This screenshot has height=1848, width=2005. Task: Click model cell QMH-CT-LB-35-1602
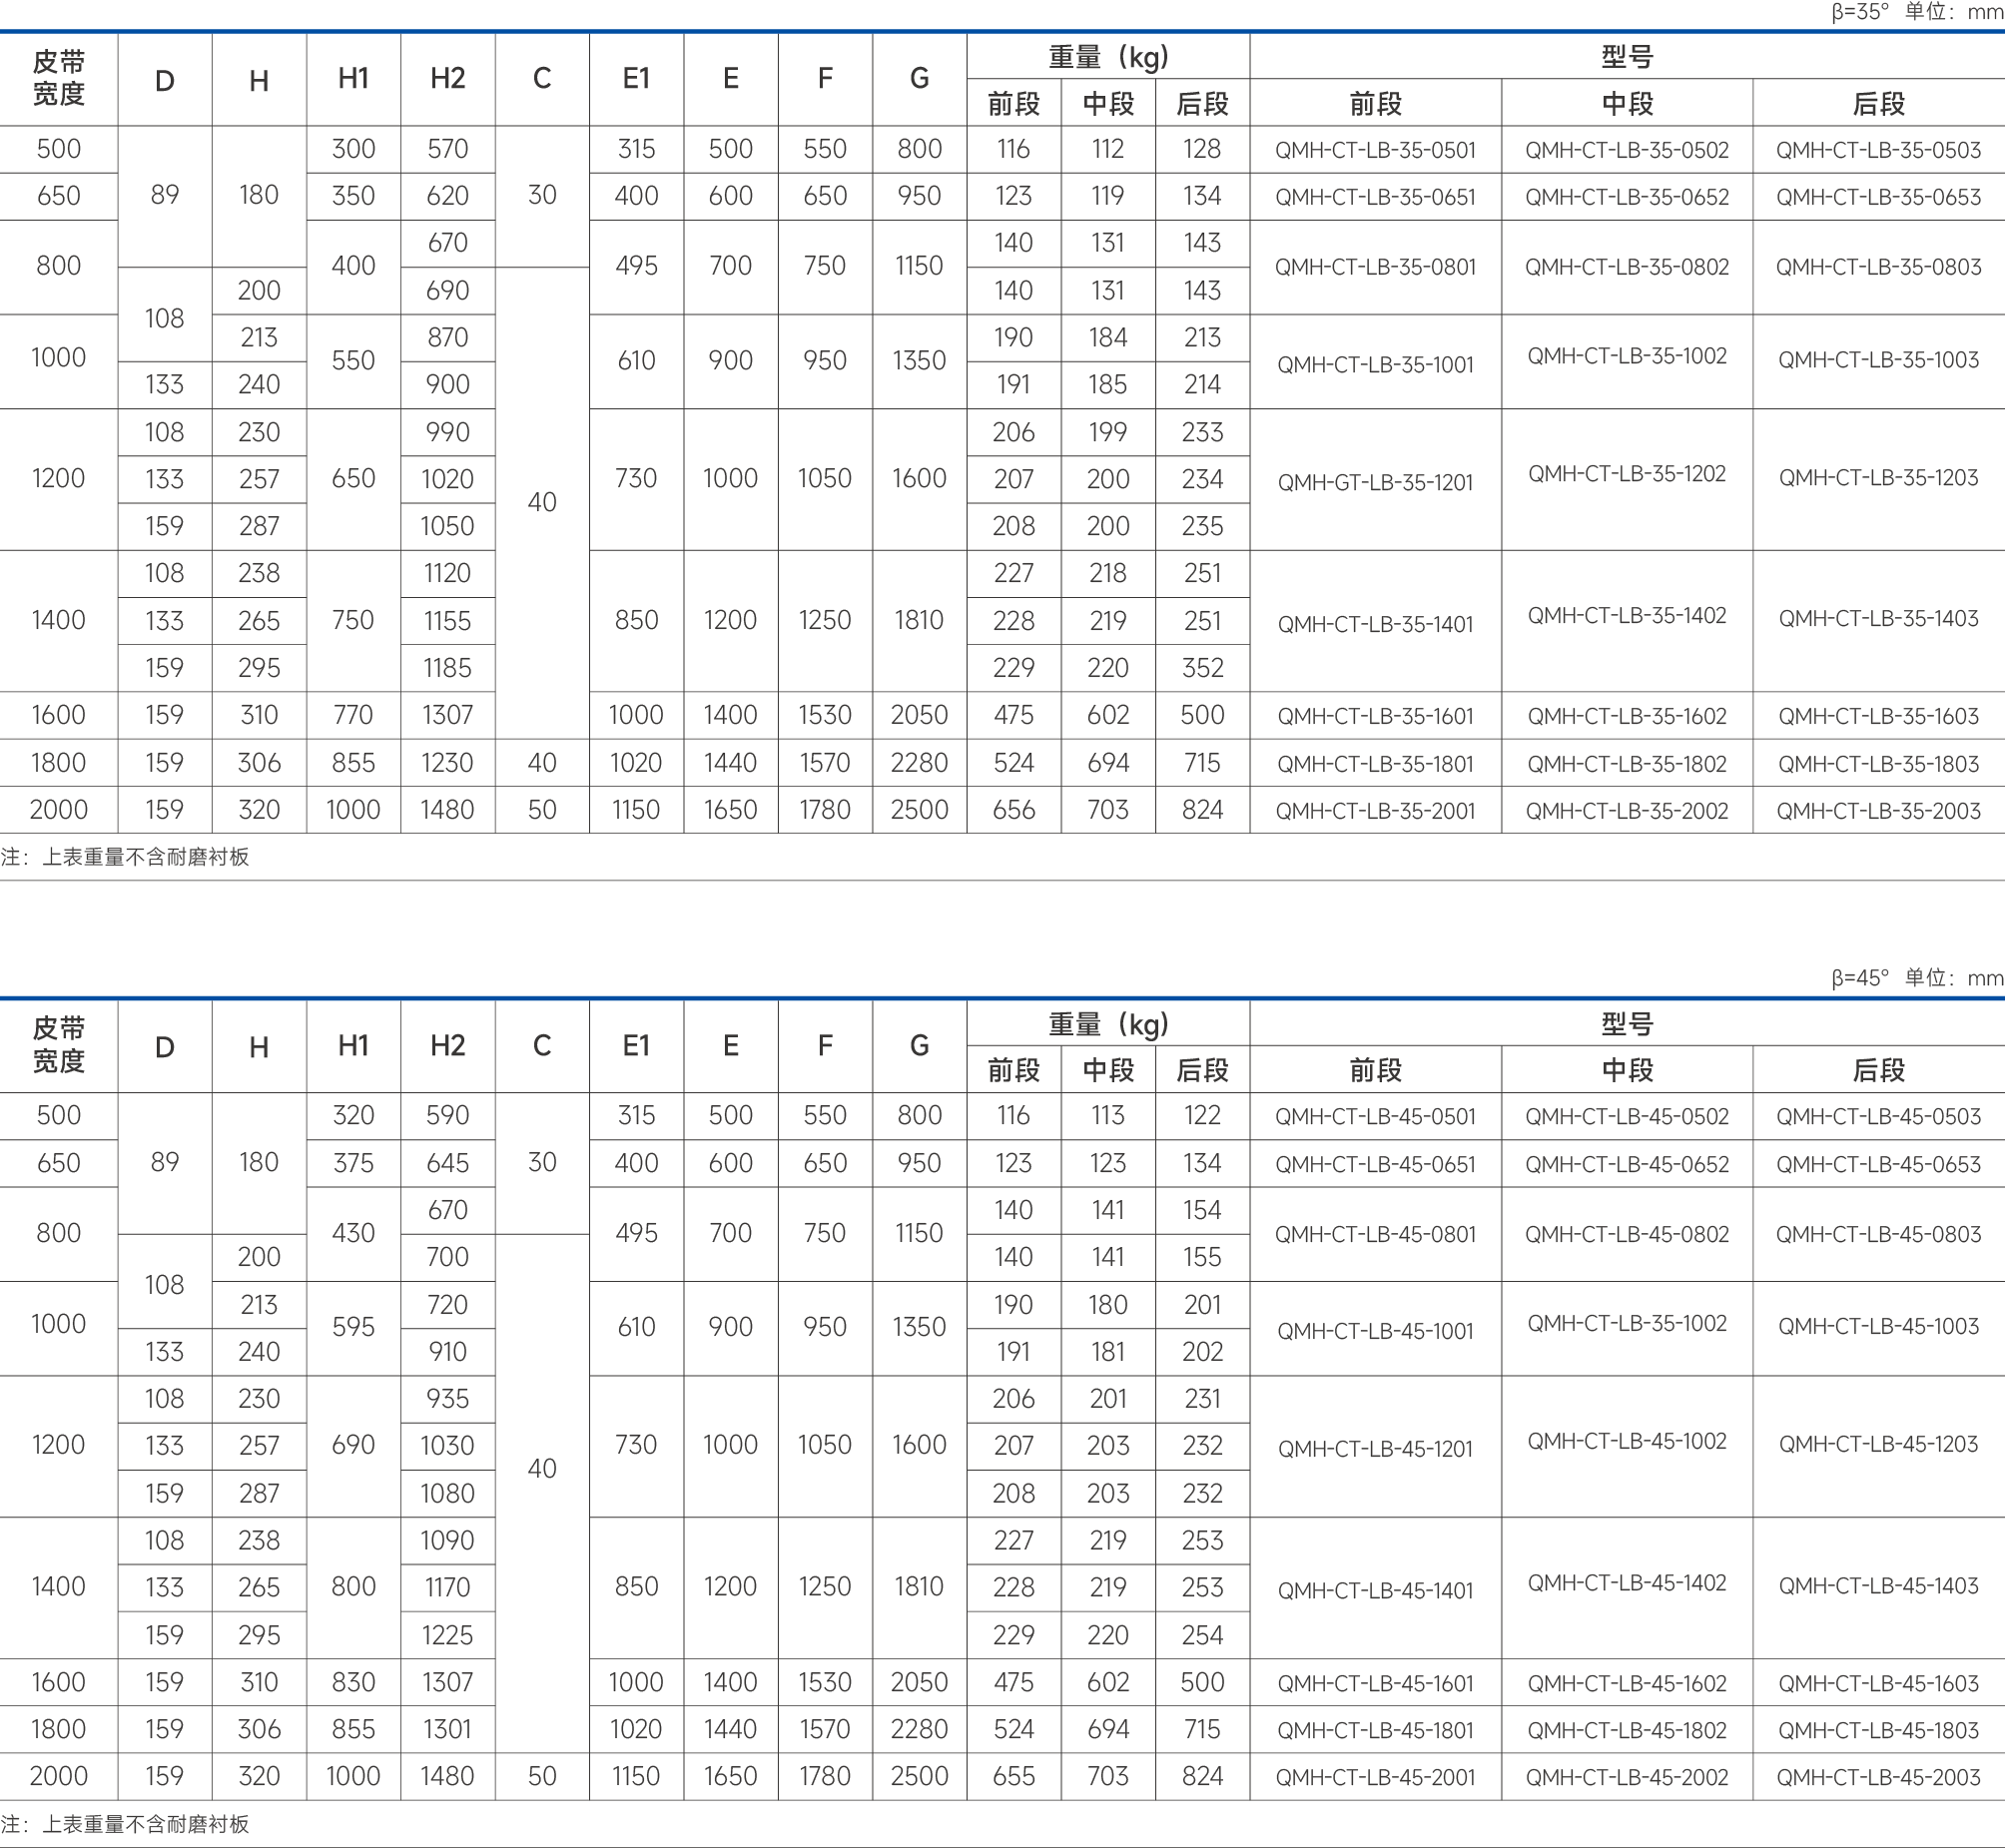(x=1626, y=716)
